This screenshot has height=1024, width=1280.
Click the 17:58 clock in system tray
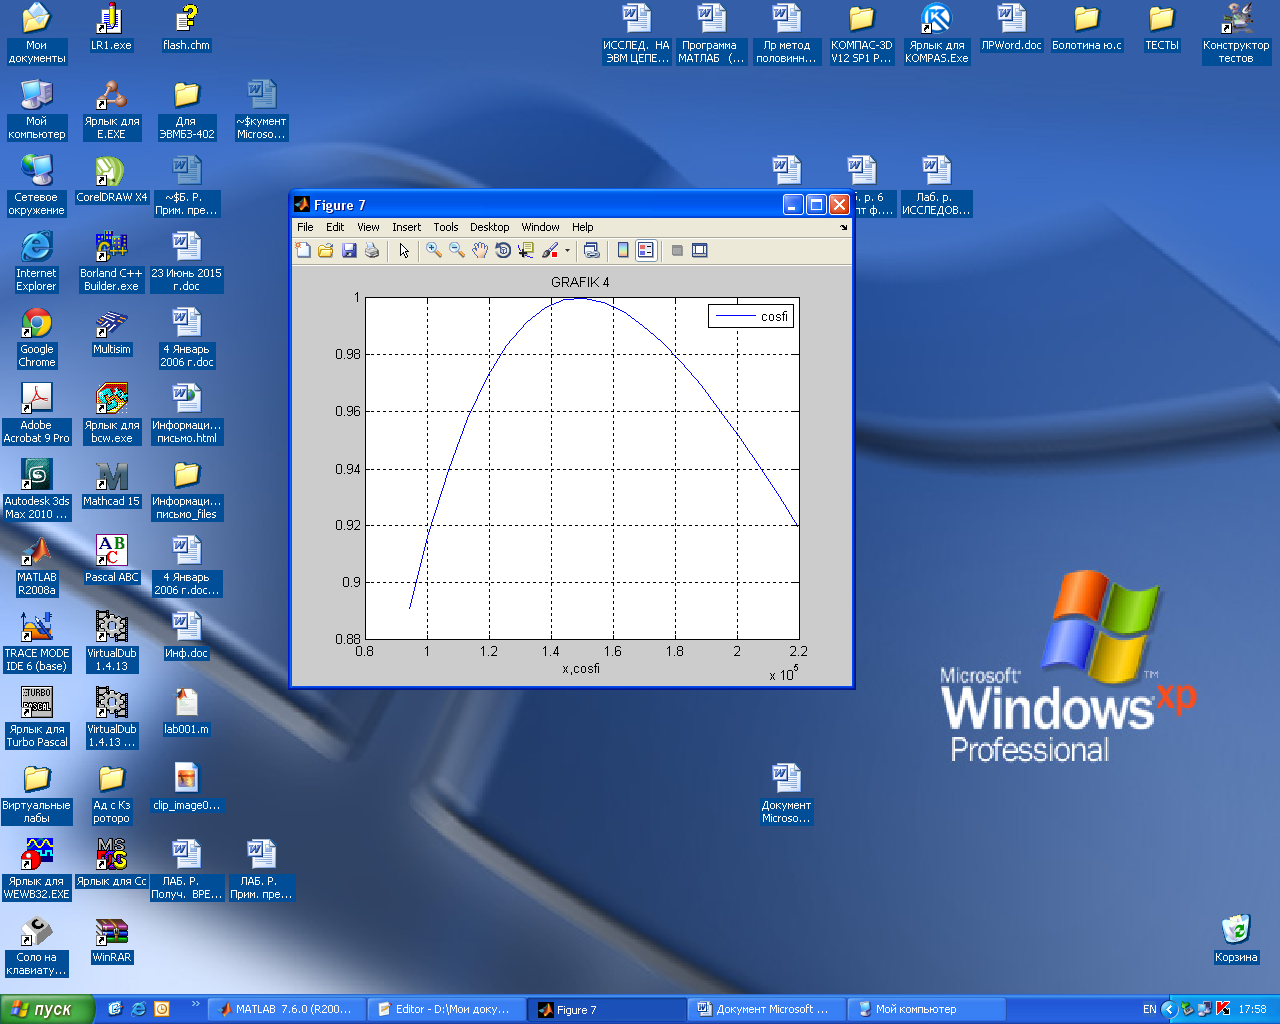[x=1252, y=1009]
